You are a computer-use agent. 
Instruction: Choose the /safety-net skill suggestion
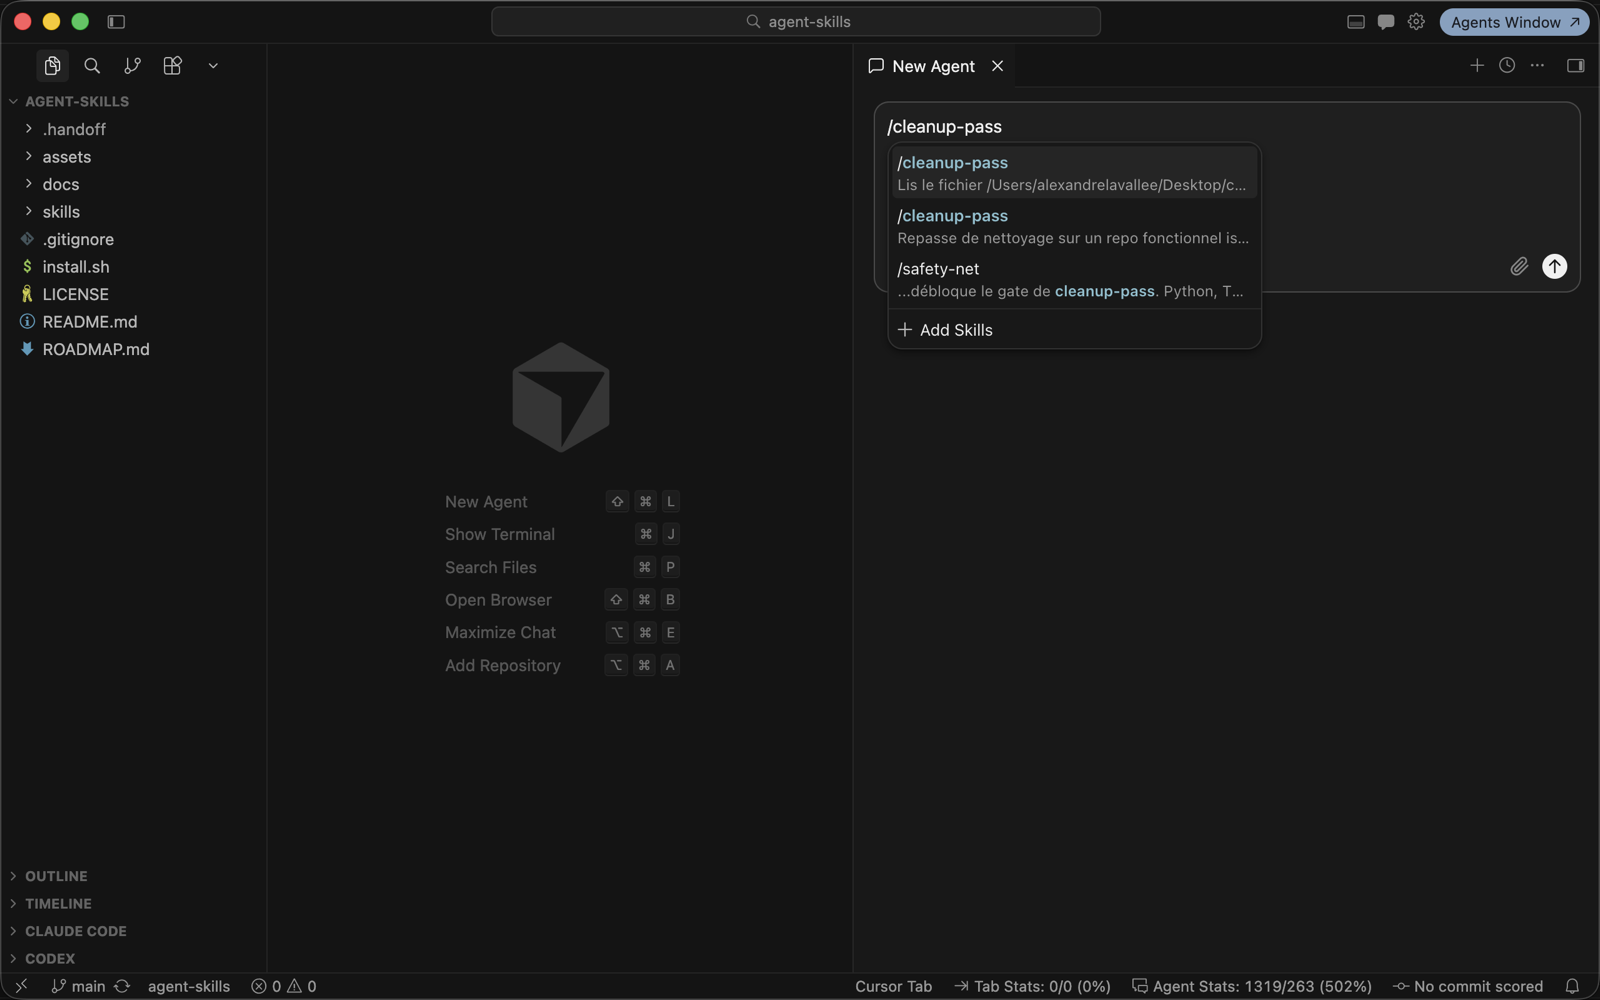(1074, 279)
